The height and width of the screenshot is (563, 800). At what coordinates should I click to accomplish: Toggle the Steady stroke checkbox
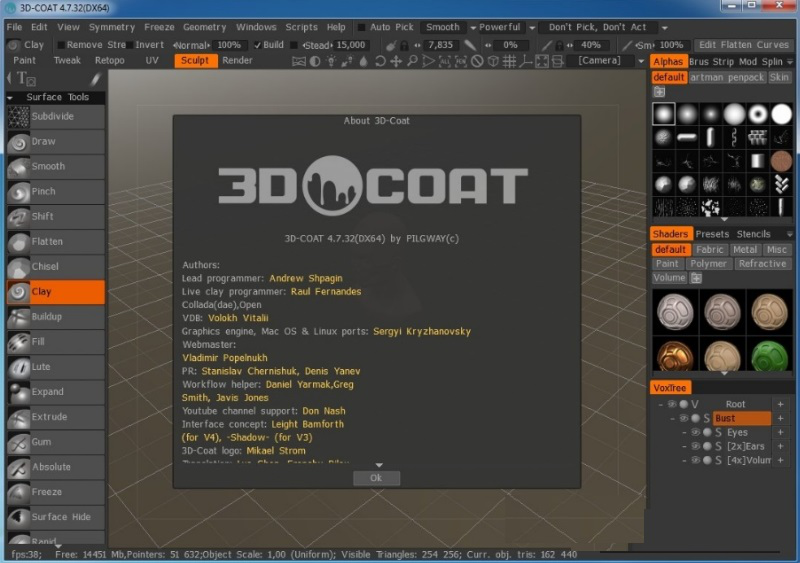coord(294,45)
